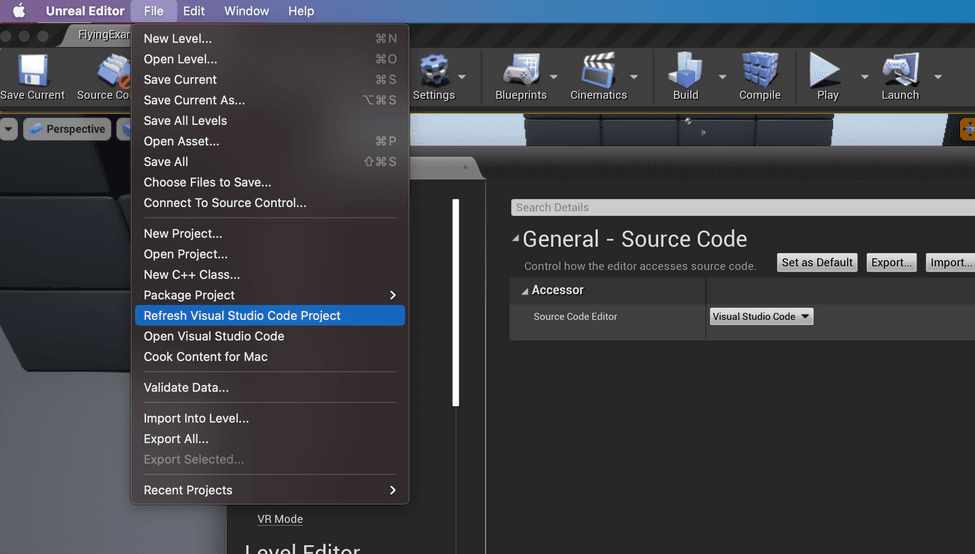Viewport: 975px width, 554px height.
Task: Expand the Settings dropdown arrow
Action: pos(462,76)
